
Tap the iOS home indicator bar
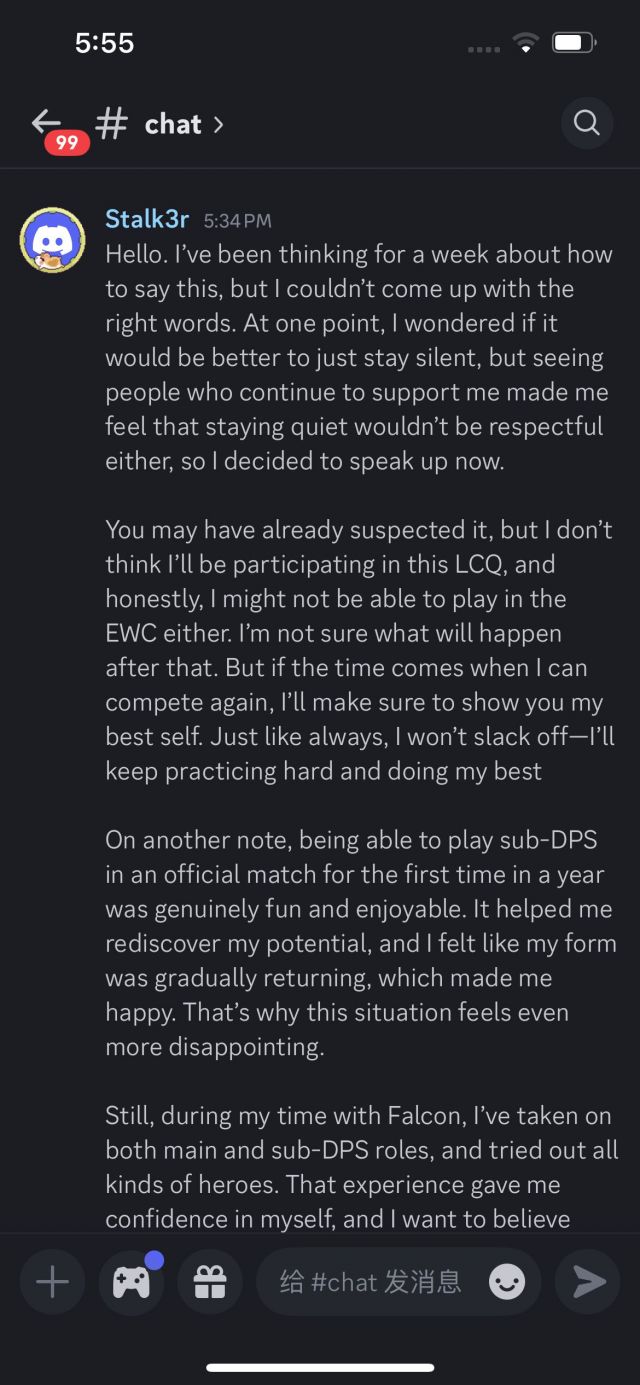pyautogui.click(x=320, y=1367)
